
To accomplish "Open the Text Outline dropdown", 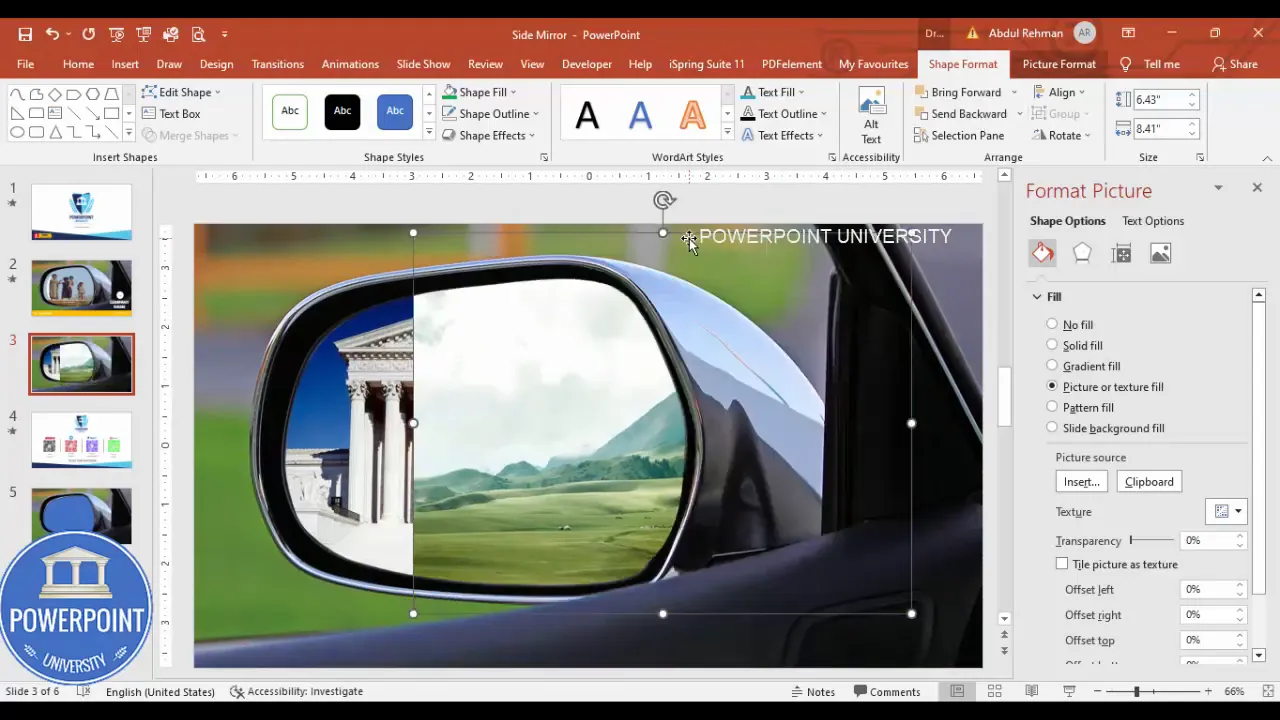I will [x=824, y=114].
